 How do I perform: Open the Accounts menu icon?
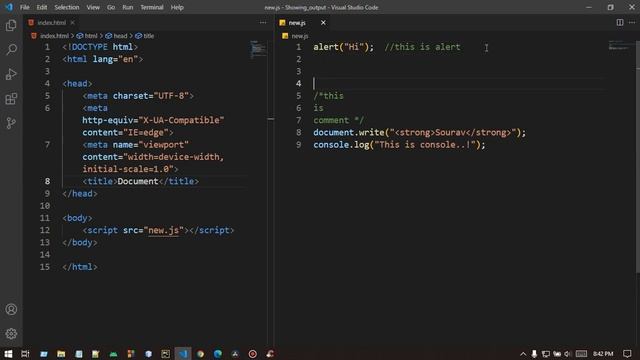click(11, 309)
